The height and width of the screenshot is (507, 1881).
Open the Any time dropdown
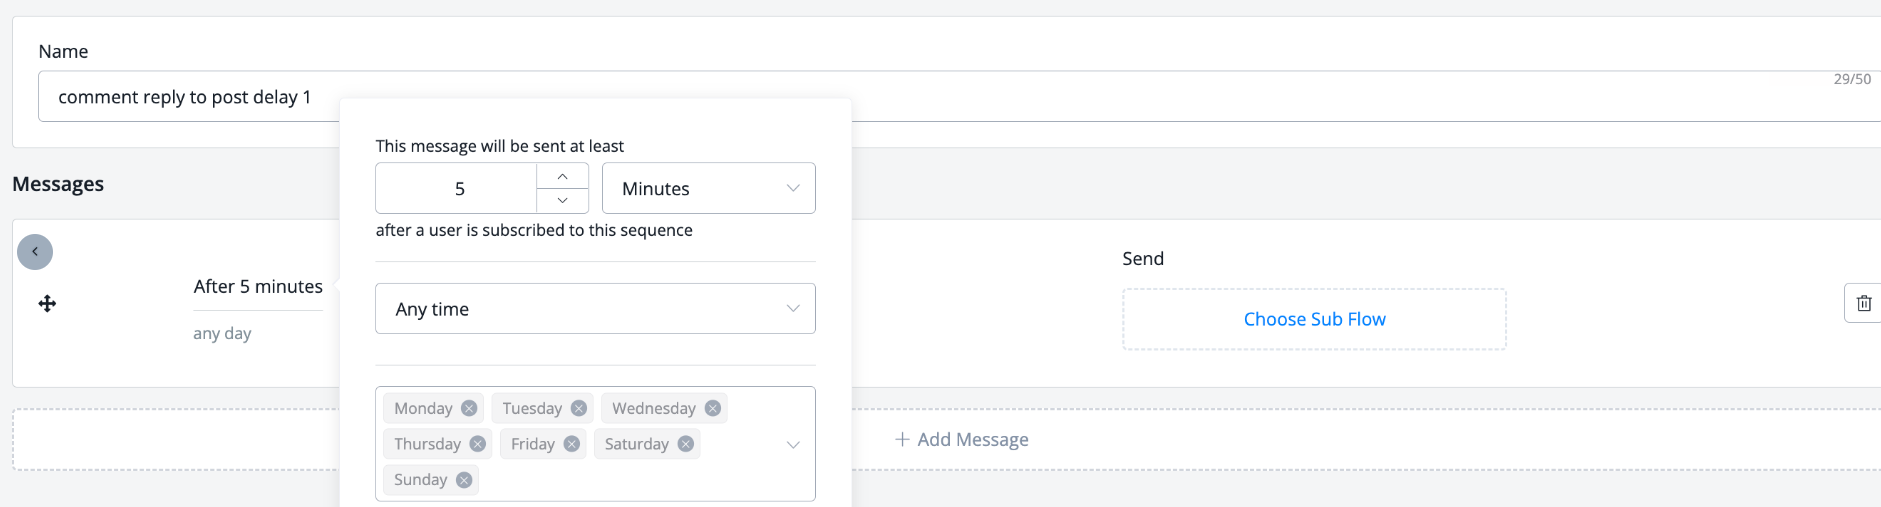coord(595,309)
